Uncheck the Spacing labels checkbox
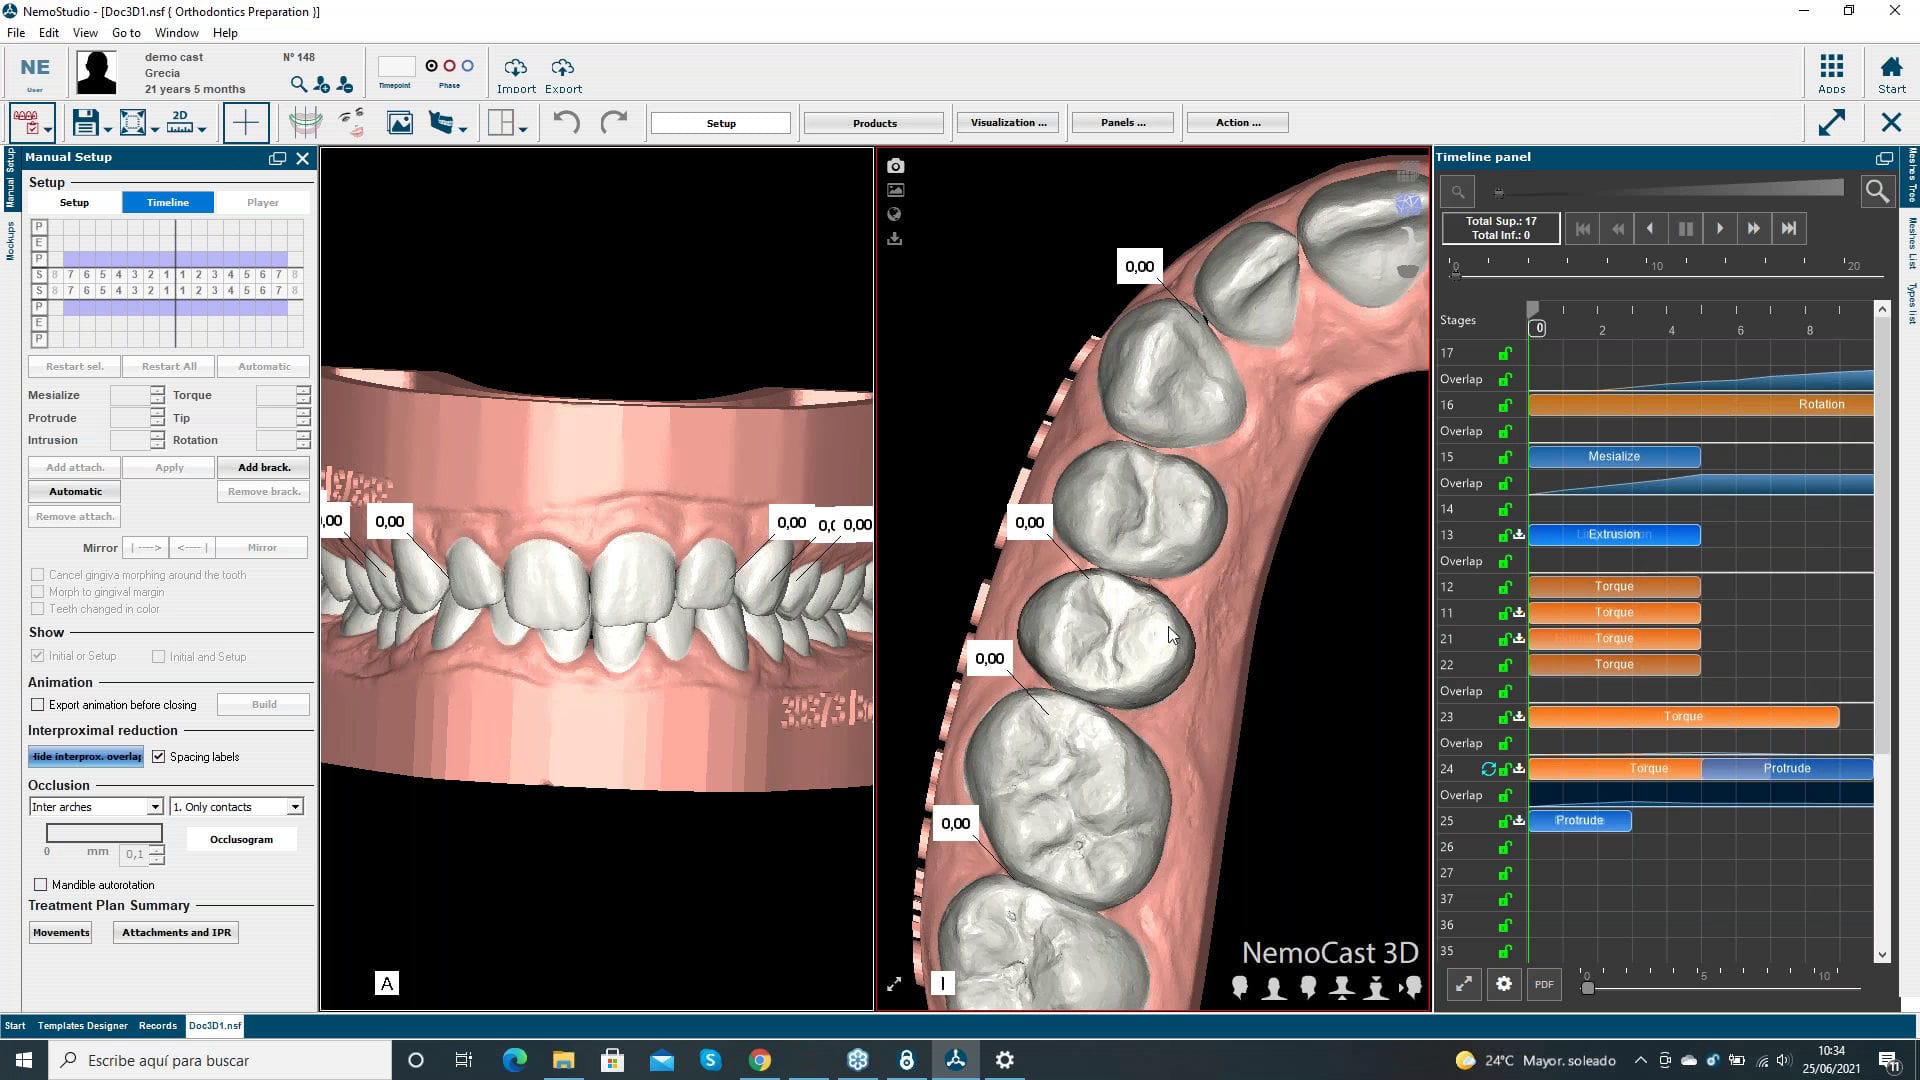Image resolution: width=1920 pixels, height=1080 pixels. 160,756
